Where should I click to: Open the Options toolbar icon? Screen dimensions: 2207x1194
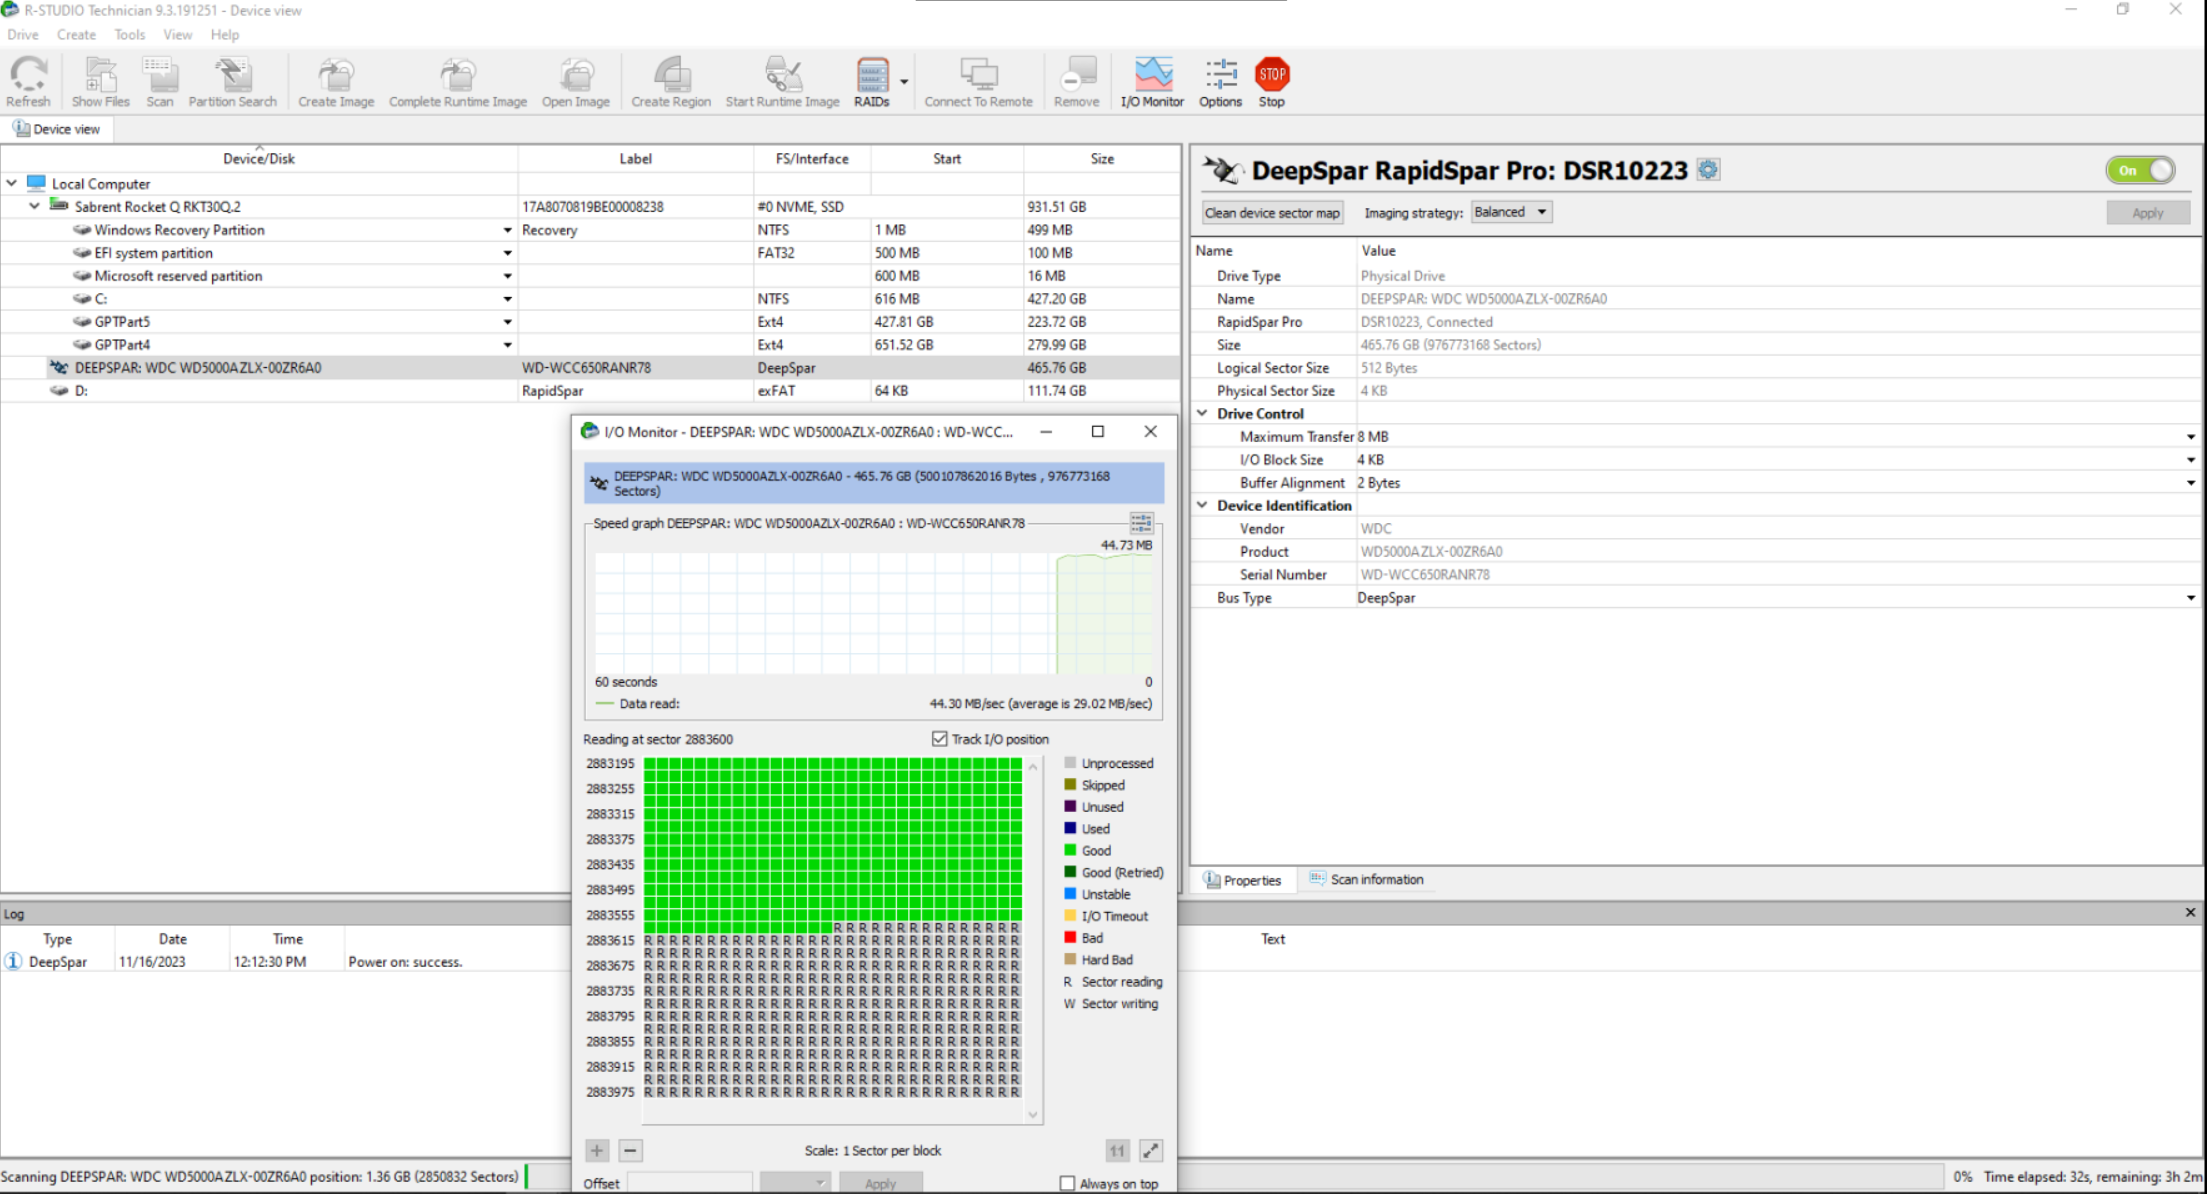[1220, 82]
